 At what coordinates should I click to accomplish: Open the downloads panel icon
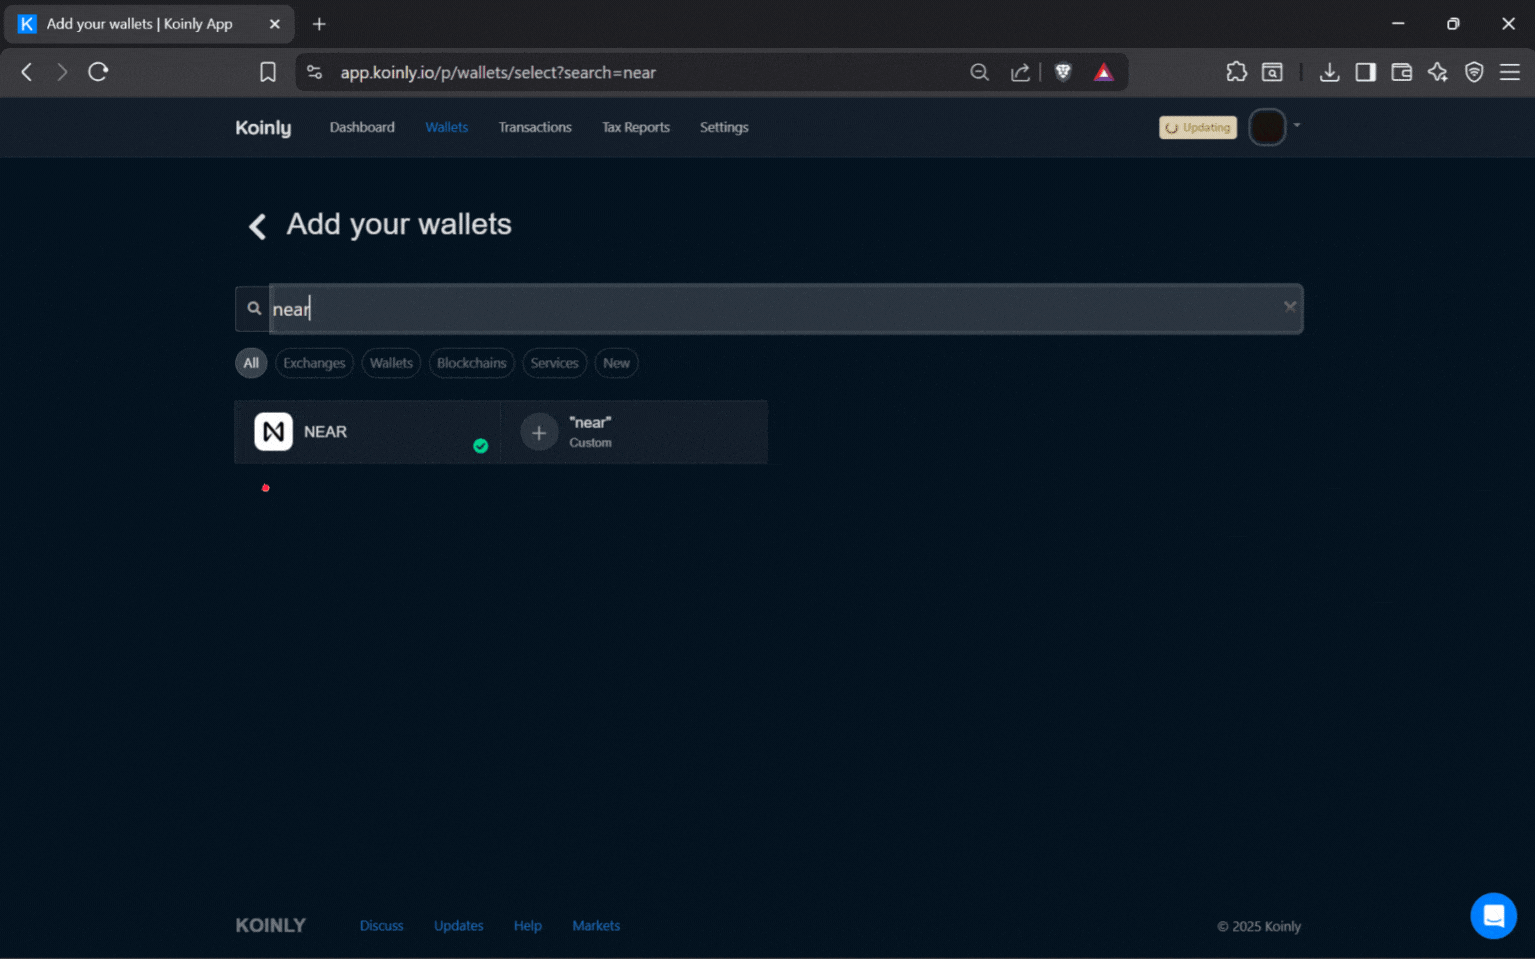(1329, 71)
